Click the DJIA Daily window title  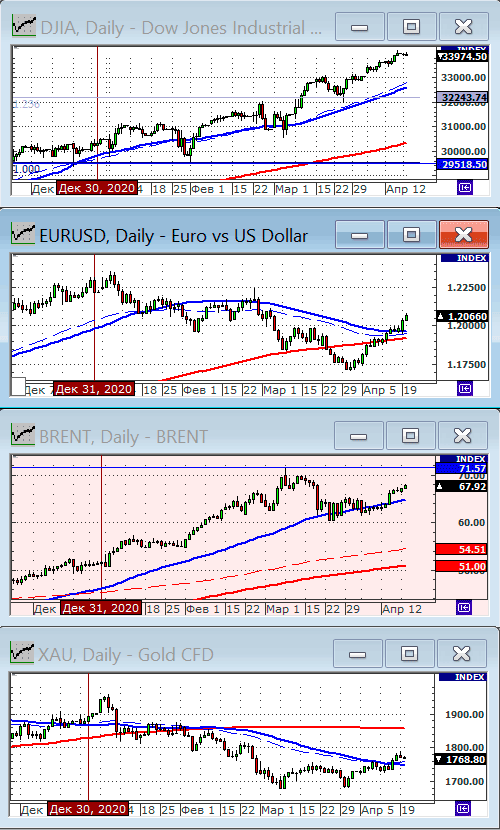[x=181, y=28]
